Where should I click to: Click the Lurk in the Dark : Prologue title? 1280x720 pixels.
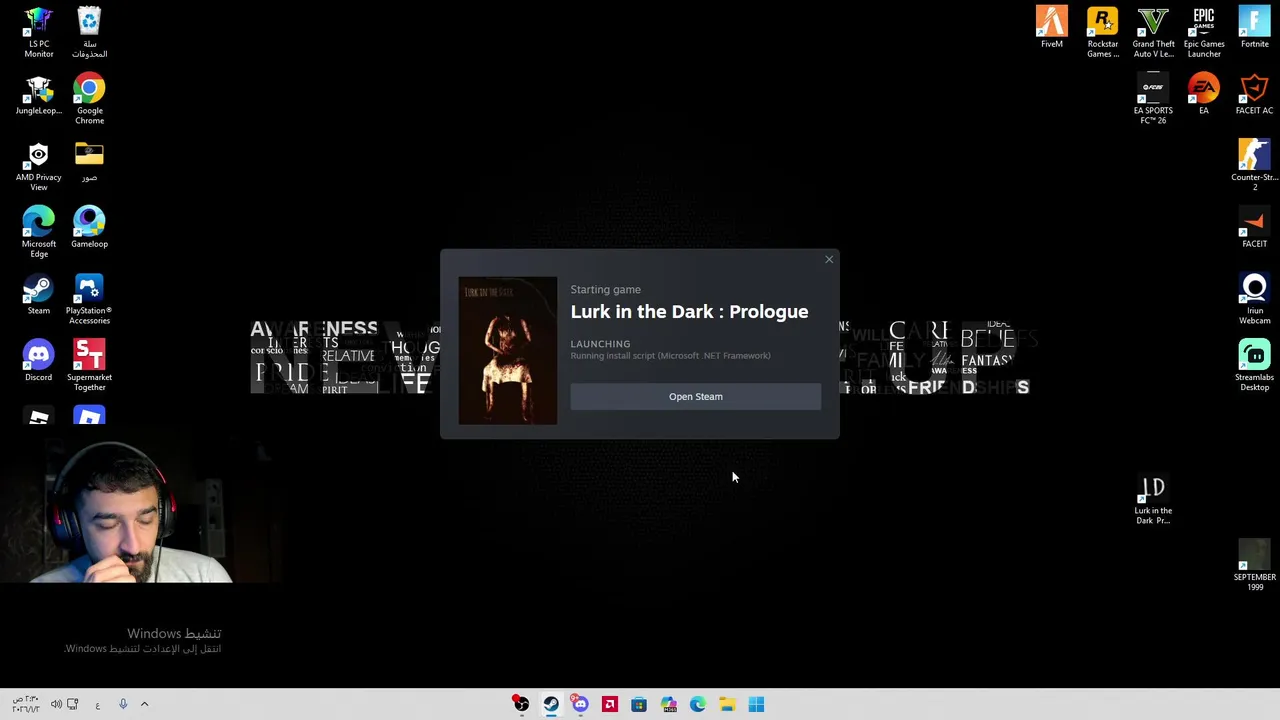(689, 312)
